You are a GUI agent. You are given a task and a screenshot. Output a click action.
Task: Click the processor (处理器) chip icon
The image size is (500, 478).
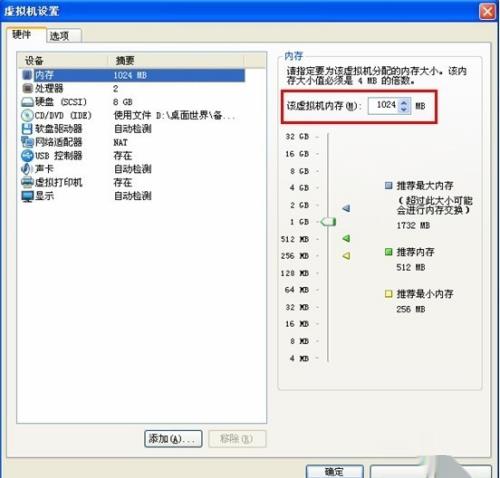(27, 88)
